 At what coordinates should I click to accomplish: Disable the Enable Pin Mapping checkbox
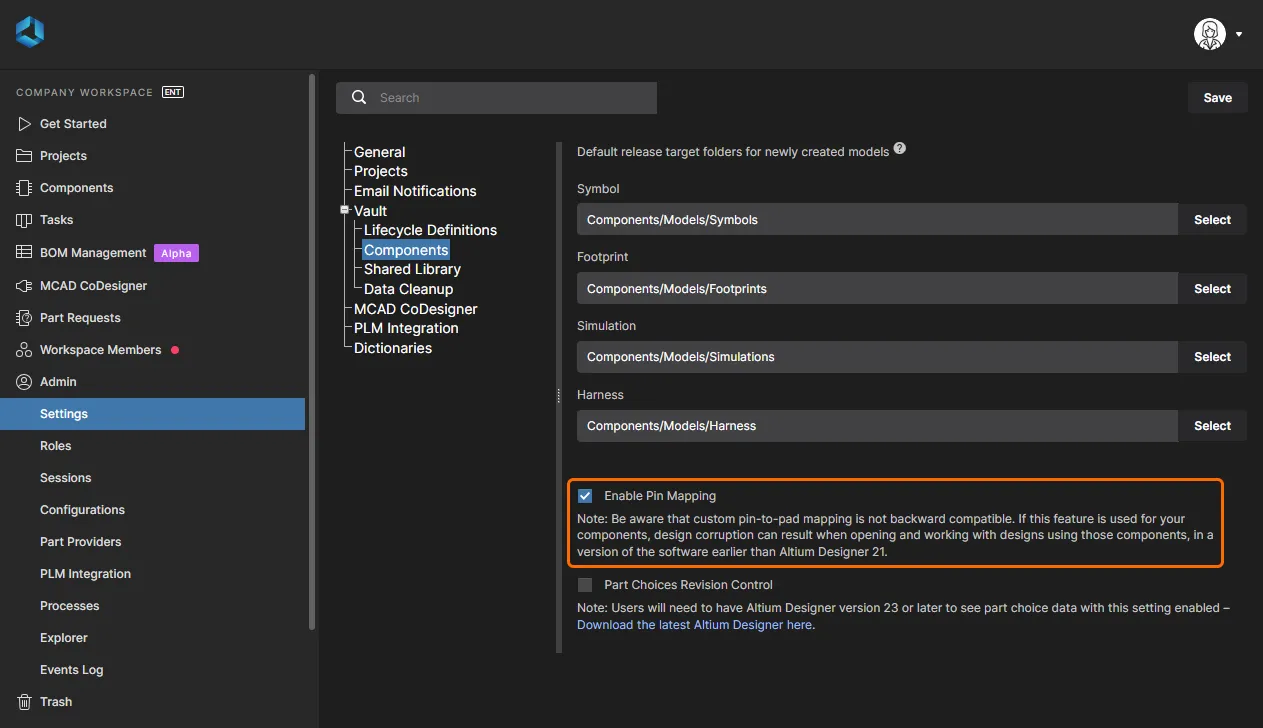(x=585, y=496)
